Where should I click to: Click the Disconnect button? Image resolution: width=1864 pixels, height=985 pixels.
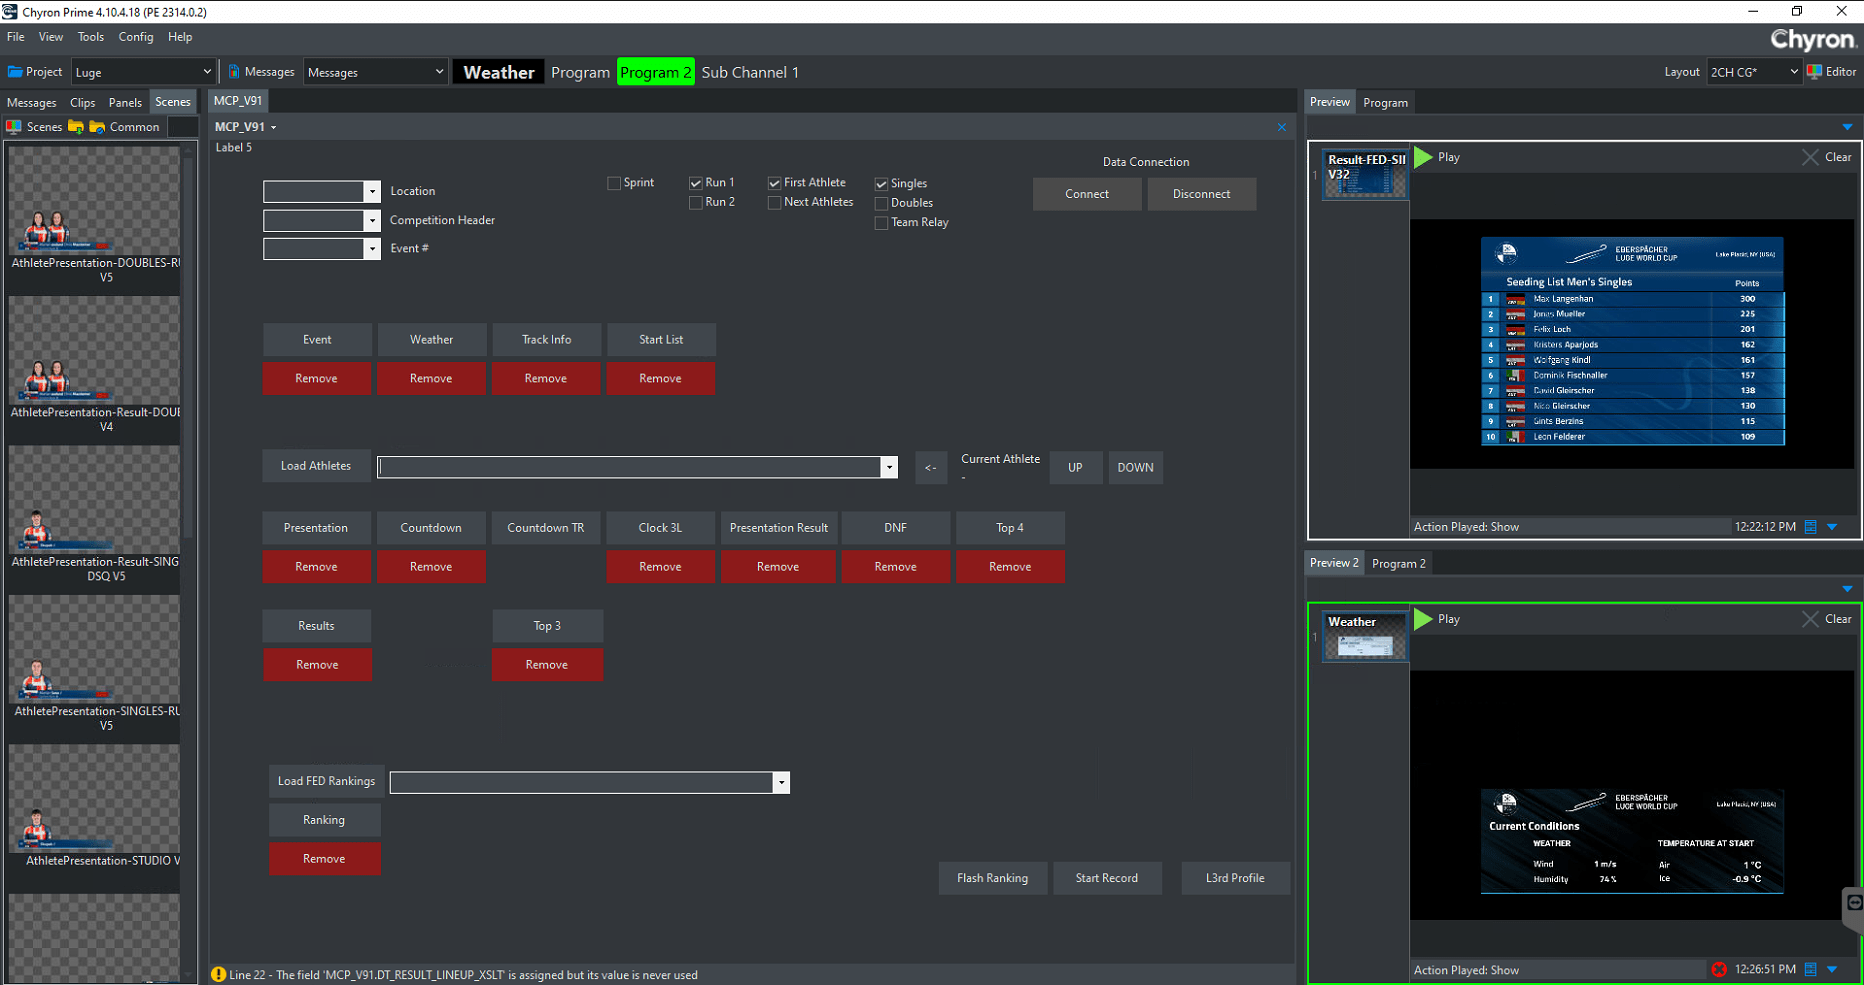coord(1202,194)
